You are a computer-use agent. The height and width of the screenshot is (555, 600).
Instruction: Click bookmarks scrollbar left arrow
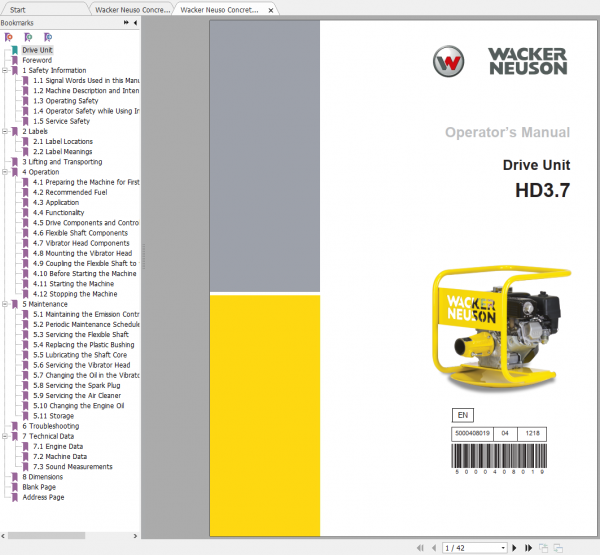tap(3, 536)
